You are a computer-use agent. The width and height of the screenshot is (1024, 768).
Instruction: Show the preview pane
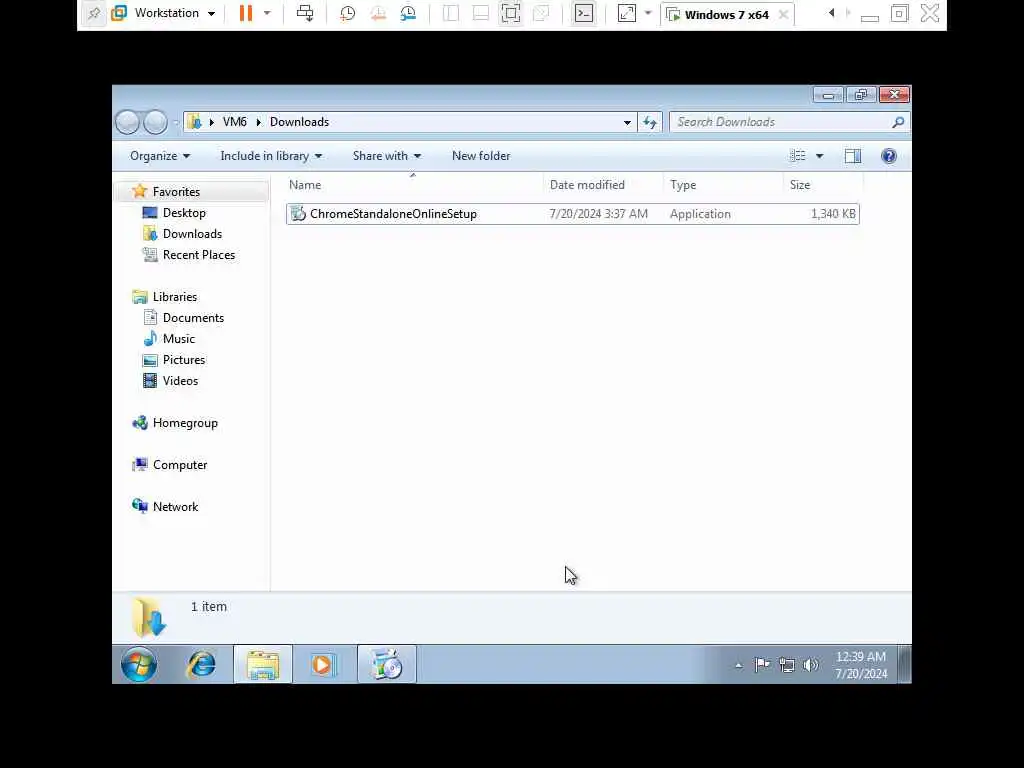tap(853, 156)
